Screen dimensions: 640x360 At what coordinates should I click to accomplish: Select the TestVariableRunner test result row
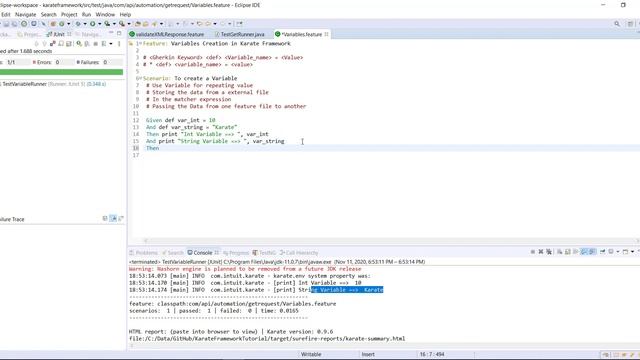point(53,84)
